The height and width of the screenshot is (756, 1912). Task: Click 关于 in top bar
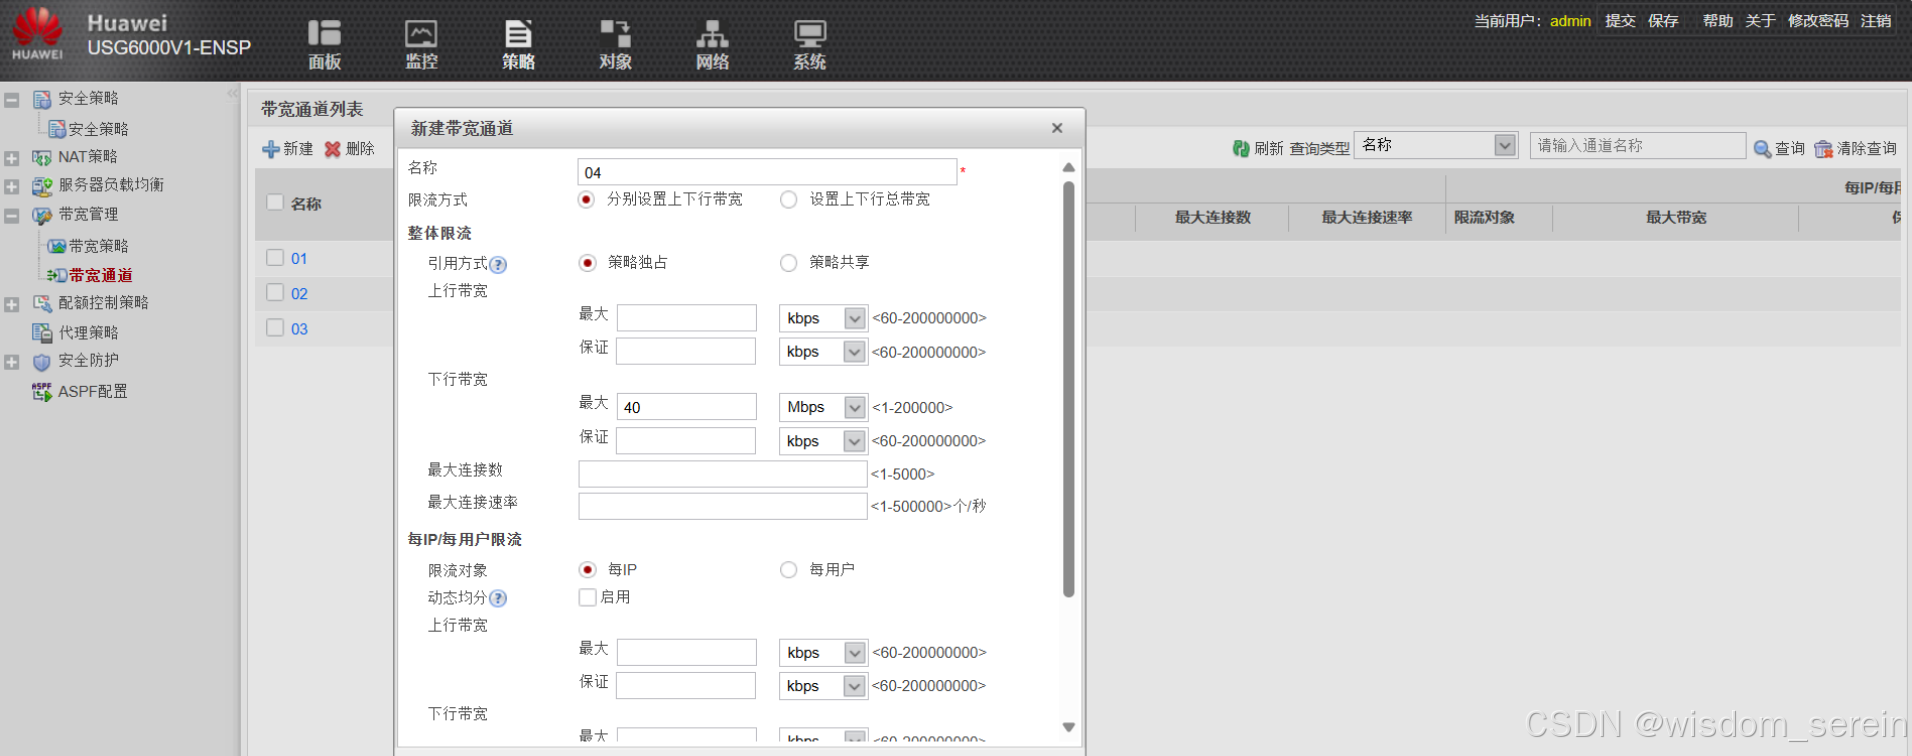pos(1760,21)
